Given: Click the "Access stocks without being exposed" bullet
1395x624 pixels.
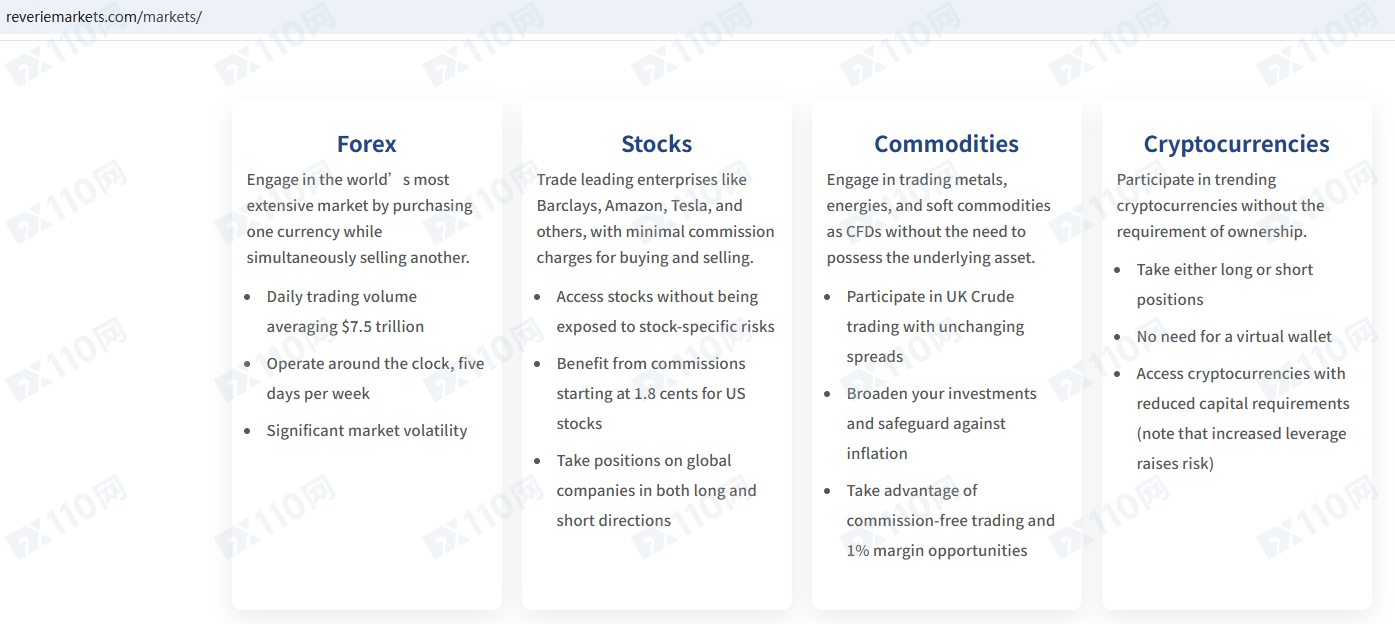Looking at the screenshot, I should 665,311.
